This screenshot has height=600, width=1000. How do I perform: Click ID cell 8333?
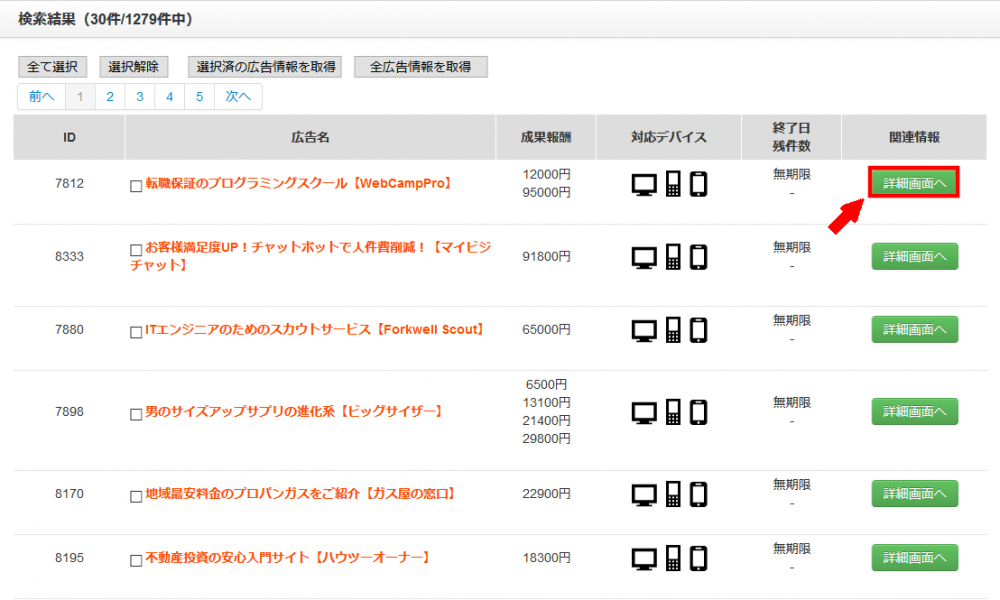(69, 256)
